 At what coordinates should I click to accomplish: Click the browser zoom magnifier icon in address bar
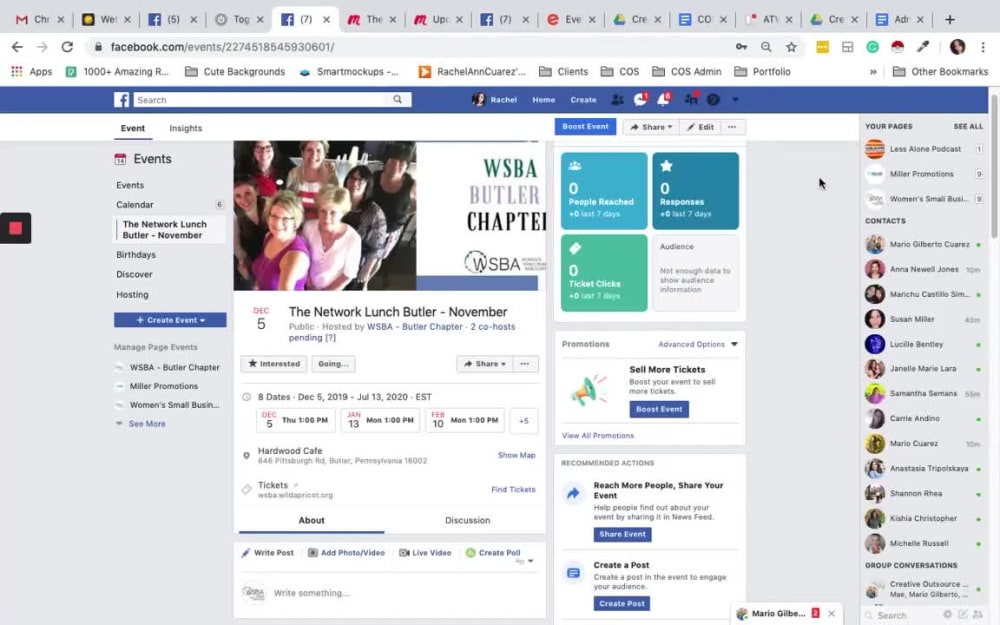(766, 47)
